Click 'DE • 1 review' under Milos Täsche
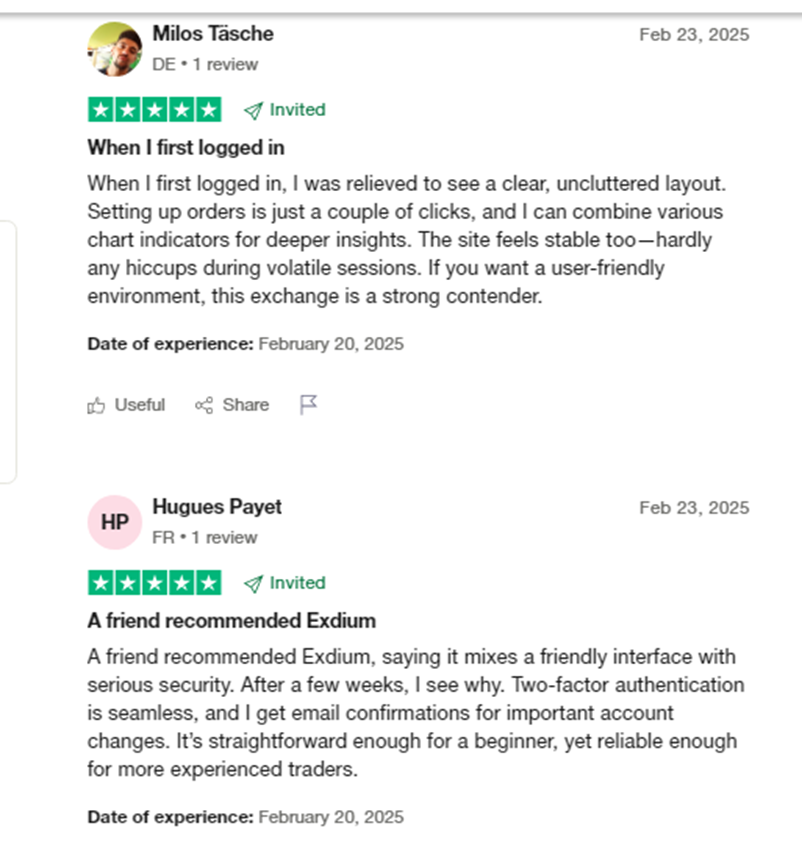This screenshot has height=848, width=802. click(205, 65)
